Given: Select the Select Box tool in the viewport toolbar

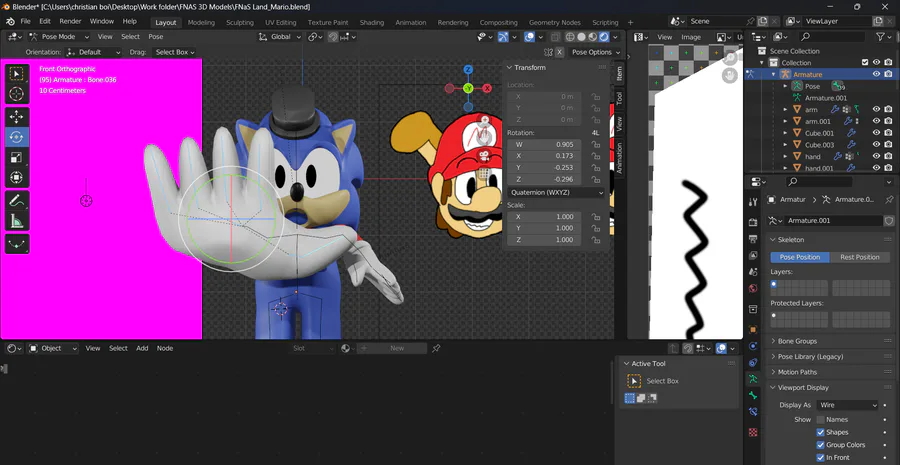Looking at the screenshot, I should [x=17, y=74].
